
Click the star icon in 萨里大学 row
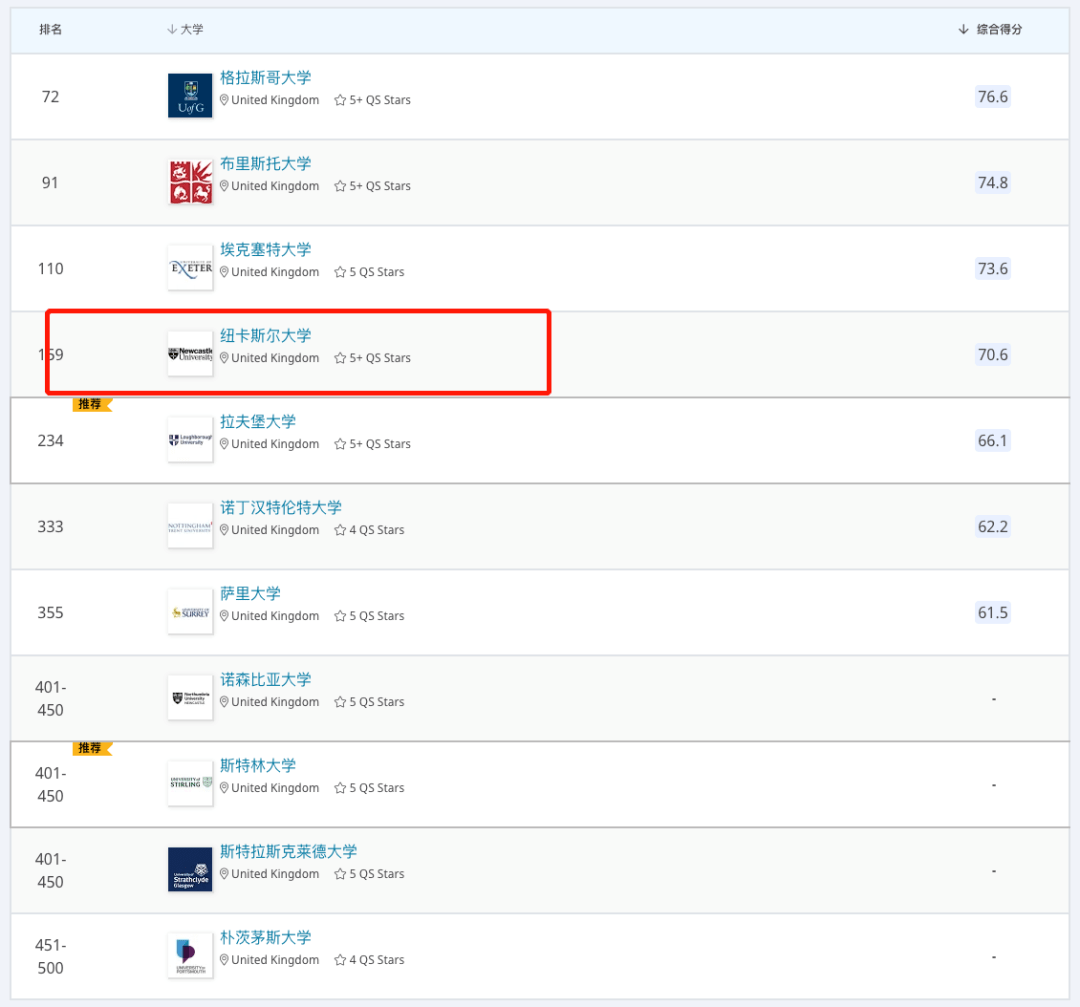click(340, 616)
